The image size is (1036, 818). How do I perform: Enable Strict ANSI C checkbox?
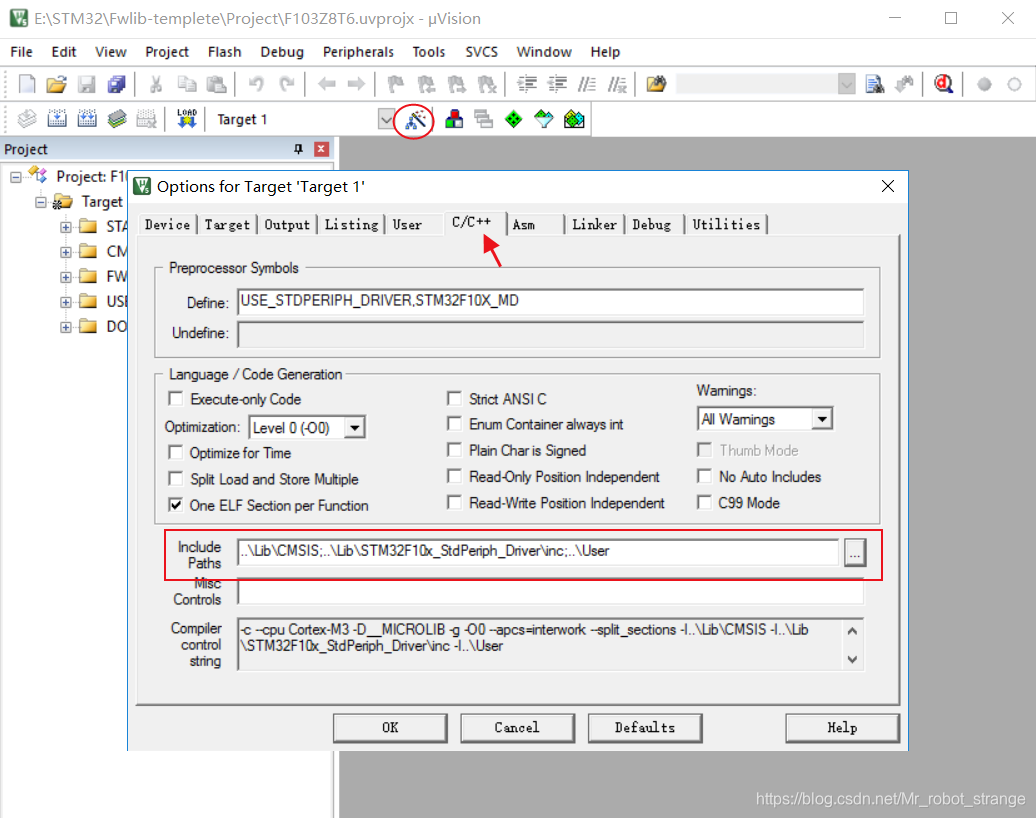click(x=454, y=398)
